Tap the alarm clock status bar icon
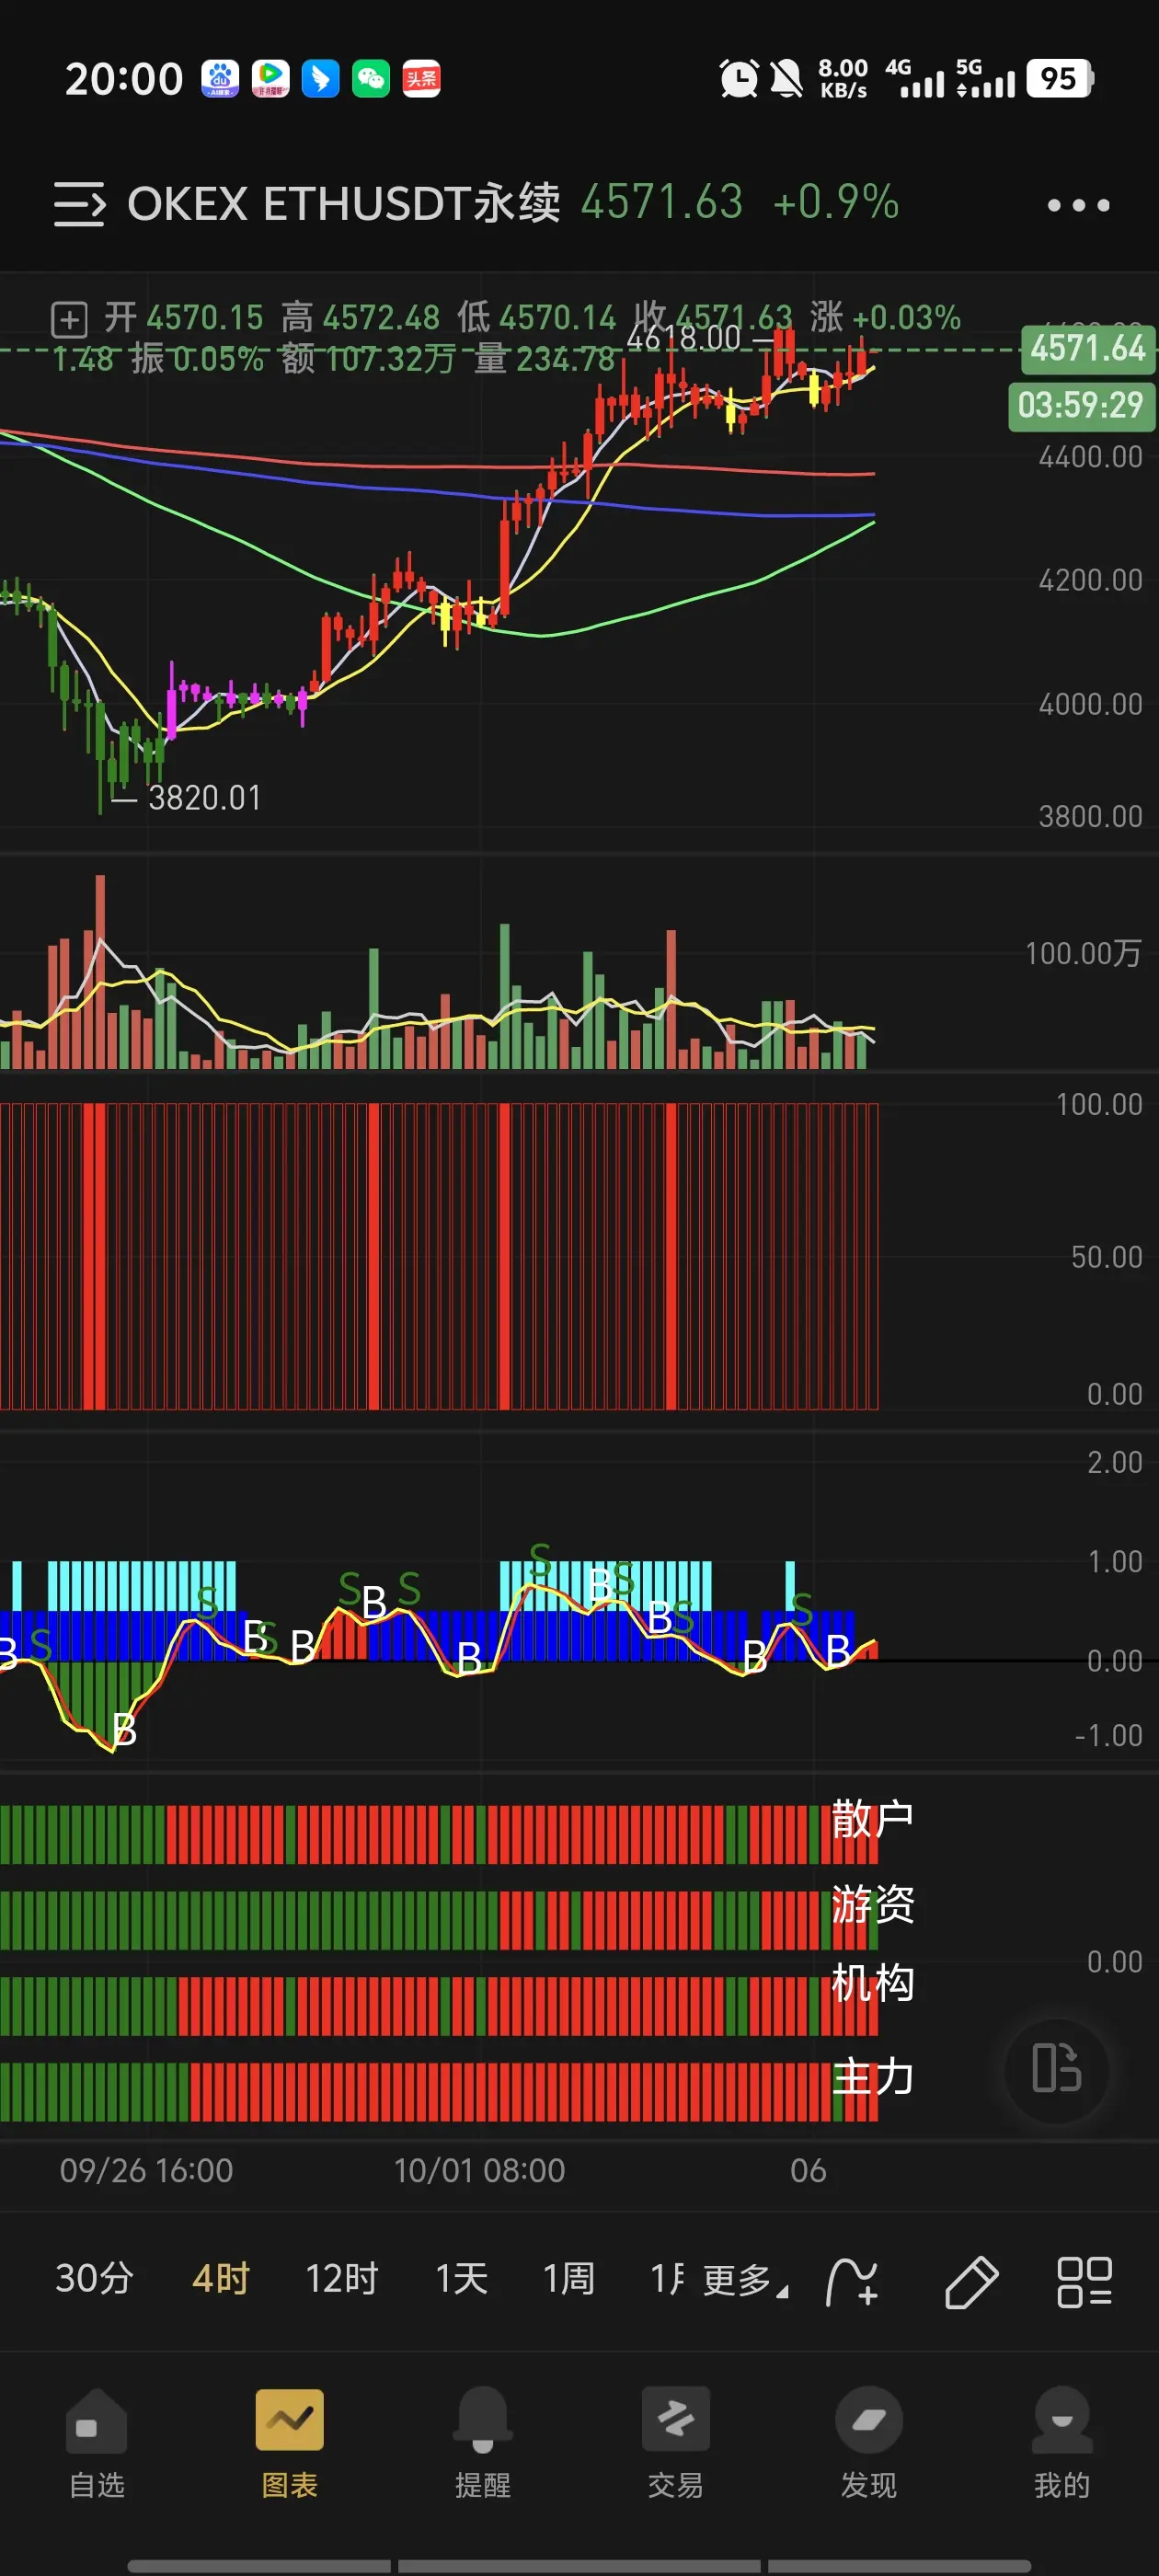1159x2576 pixels. tap(739, 78)
